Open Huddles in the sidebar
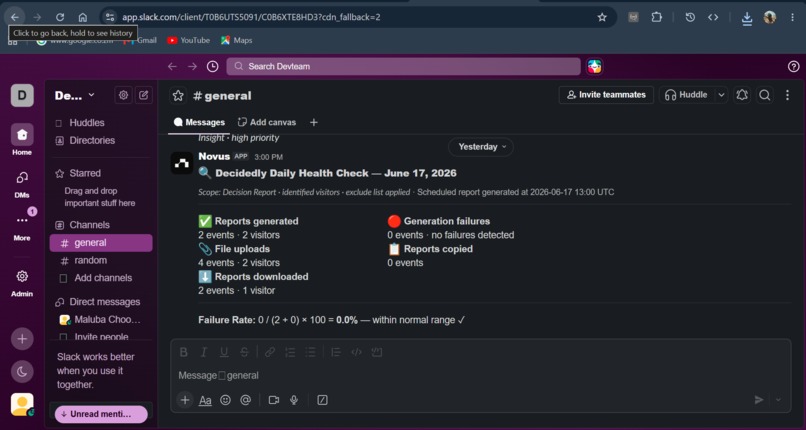The height and width of the screenshot is (430, 806). 101,123
